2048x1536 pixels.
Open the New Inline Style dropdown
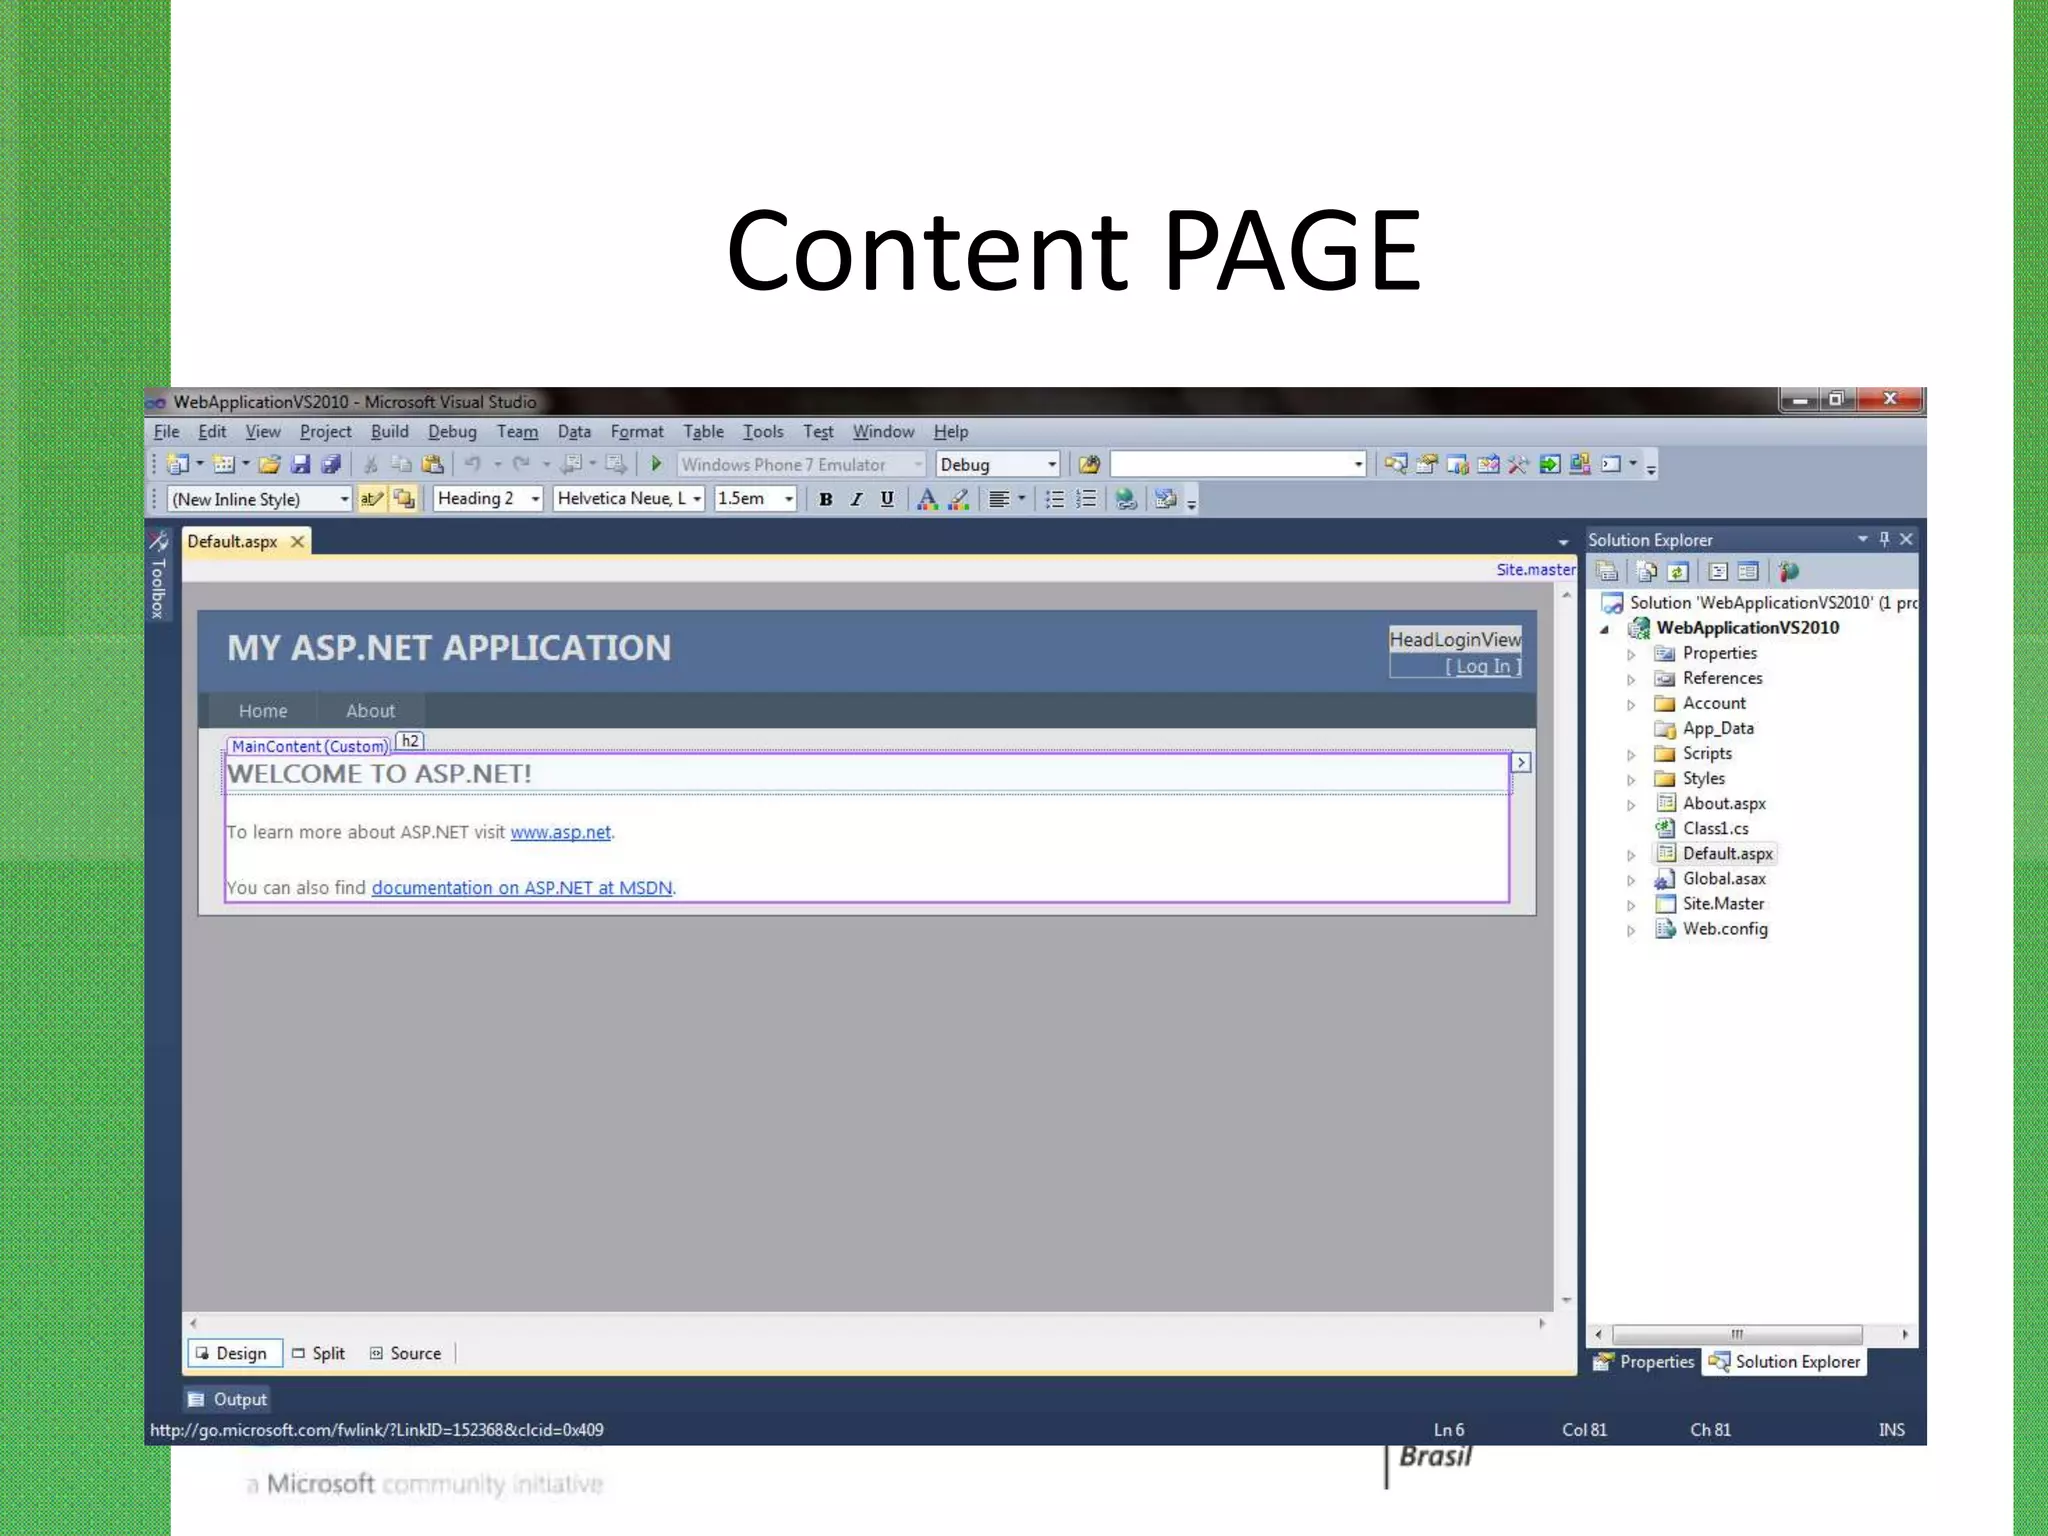point(344,499)
